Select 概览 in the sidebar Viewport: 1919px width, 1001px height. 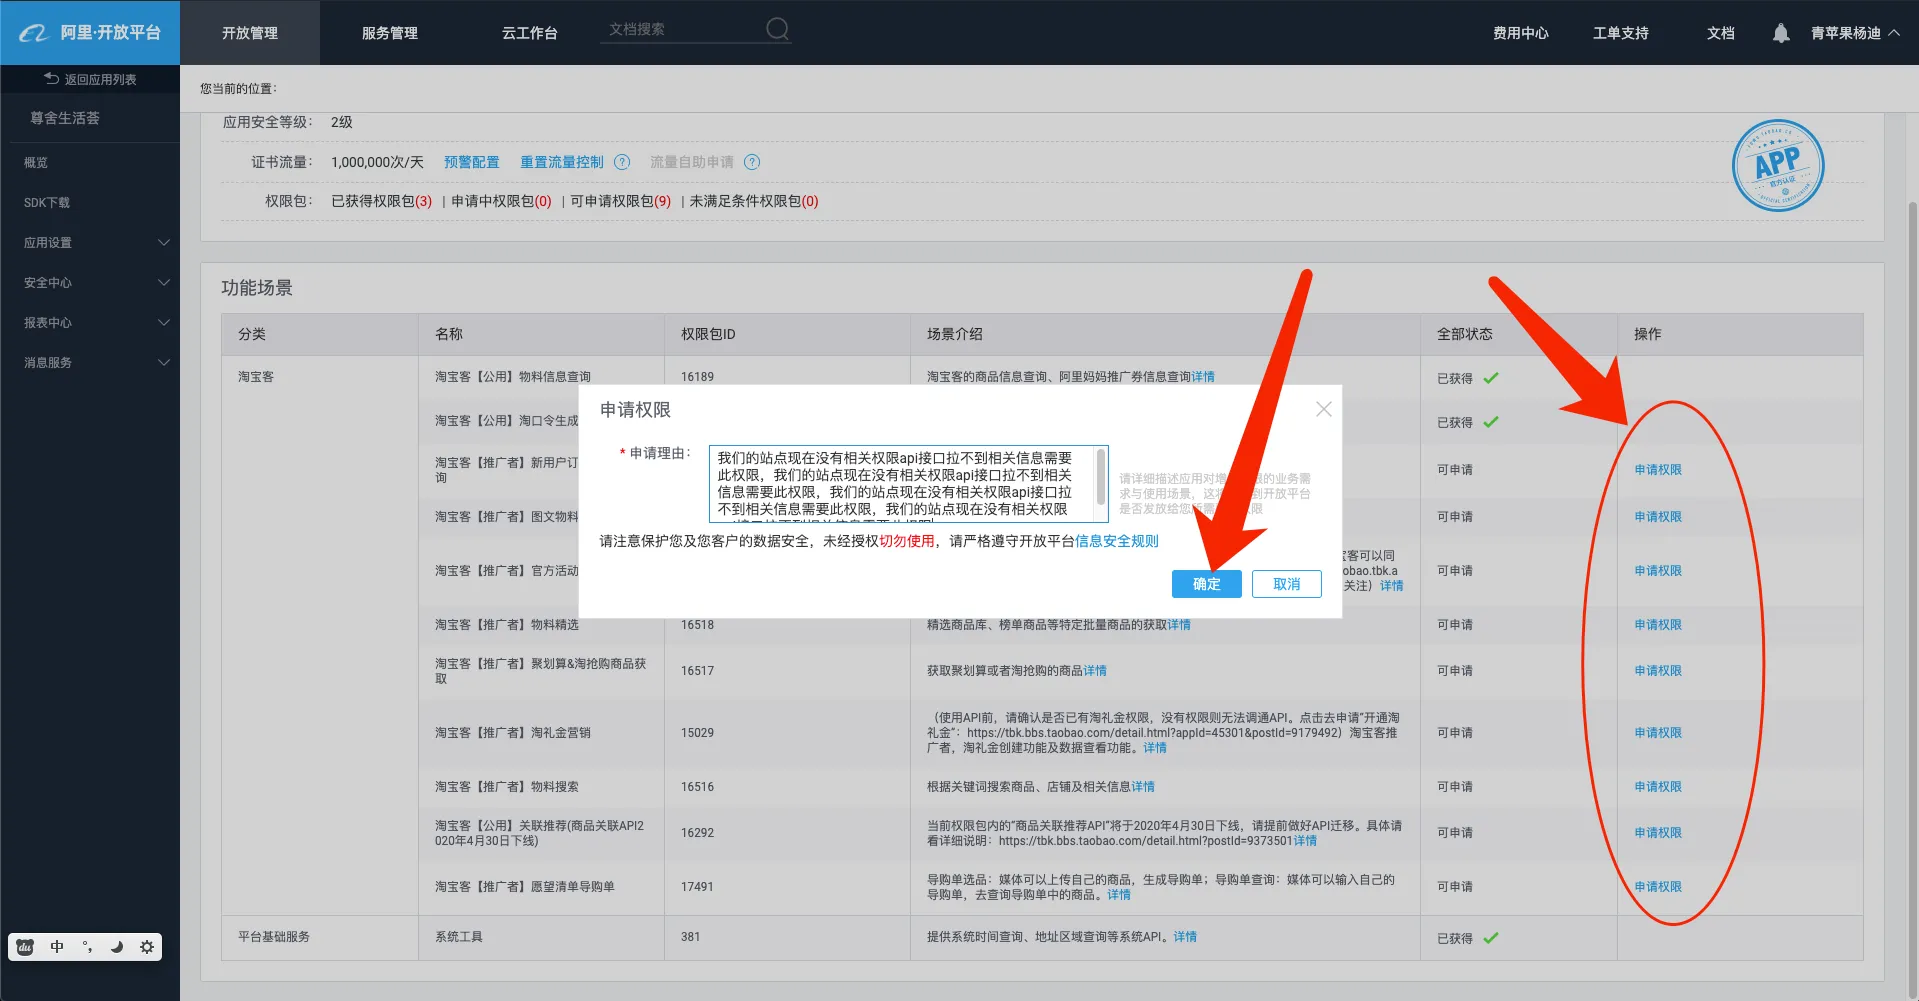[x=36, y=163]
